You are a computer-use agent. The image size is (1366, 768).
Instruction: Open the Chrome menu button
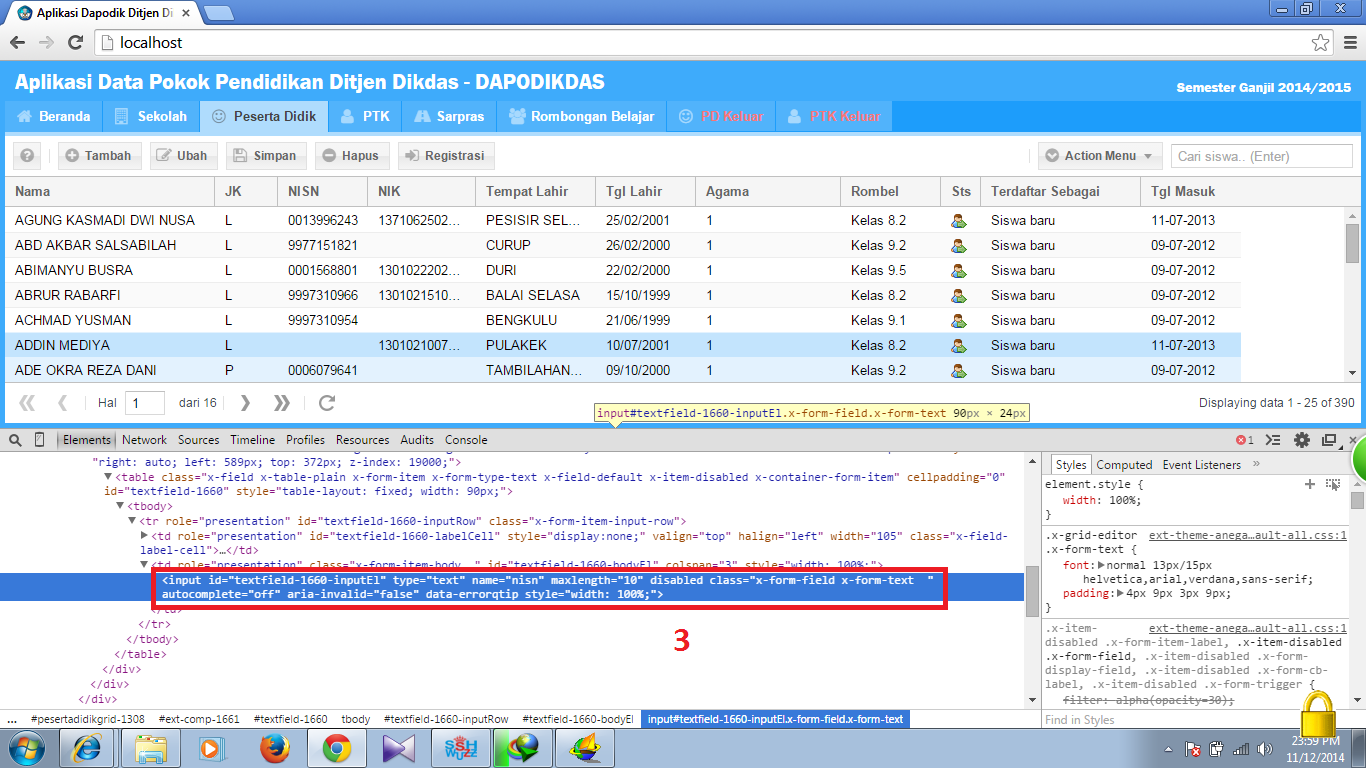tap(1348, 43)
